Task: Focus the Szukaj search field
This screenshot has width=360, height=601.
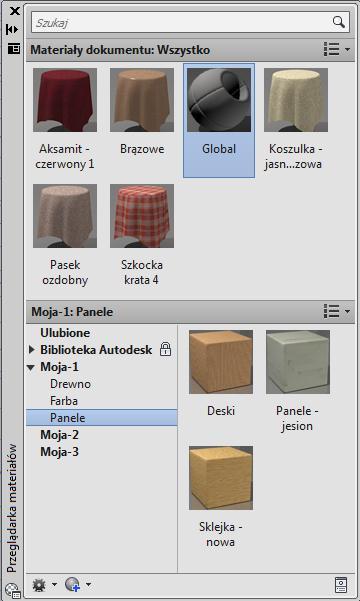Action: pos(190,22)
